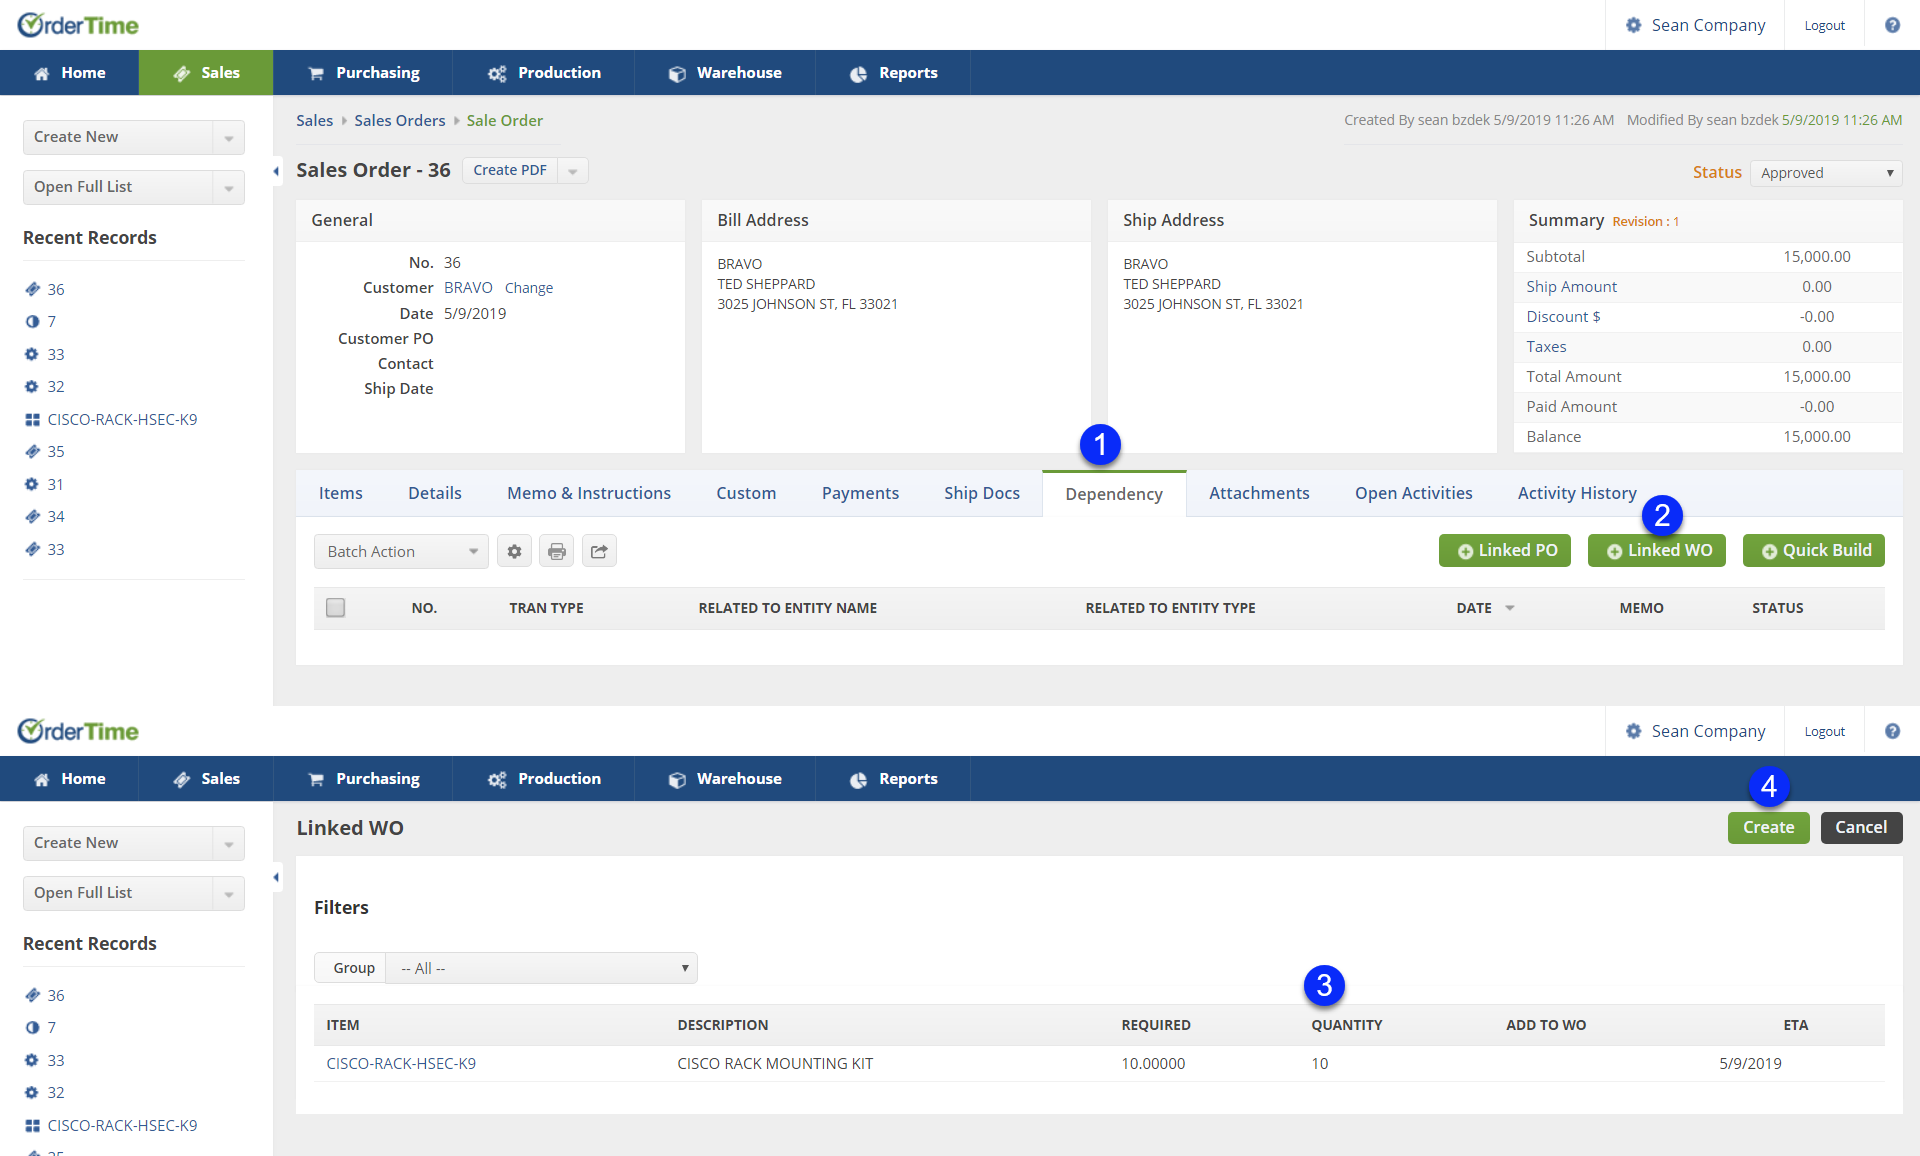Click the print icon in the Dependency toolbar
Image resolution: width=1920 pixels, height=1156 pixels.
pyautogui.click(x=557, y=551)
